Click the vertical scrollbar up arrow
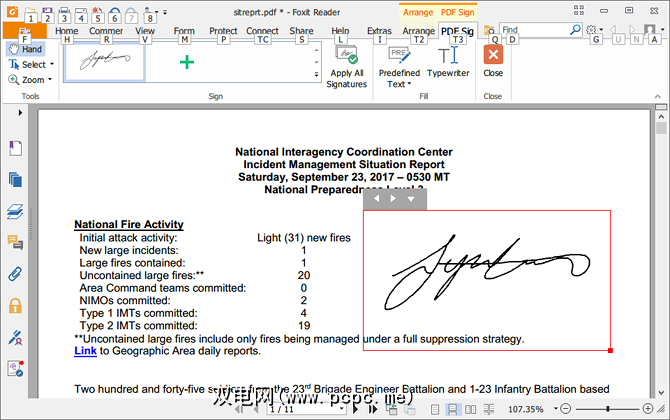The height and width of the screenshot is (420, 670). tap(661, 117)
